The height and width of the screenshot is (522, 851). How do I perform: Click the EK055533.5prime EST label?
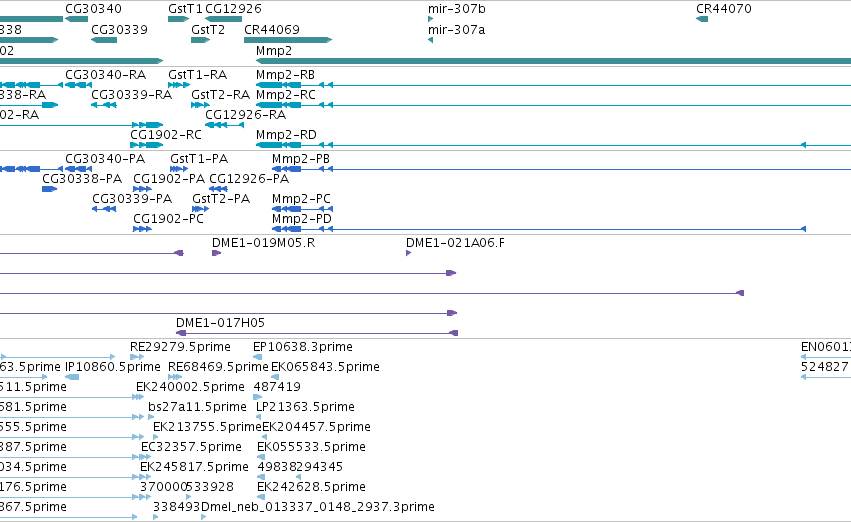pos(312,447)
